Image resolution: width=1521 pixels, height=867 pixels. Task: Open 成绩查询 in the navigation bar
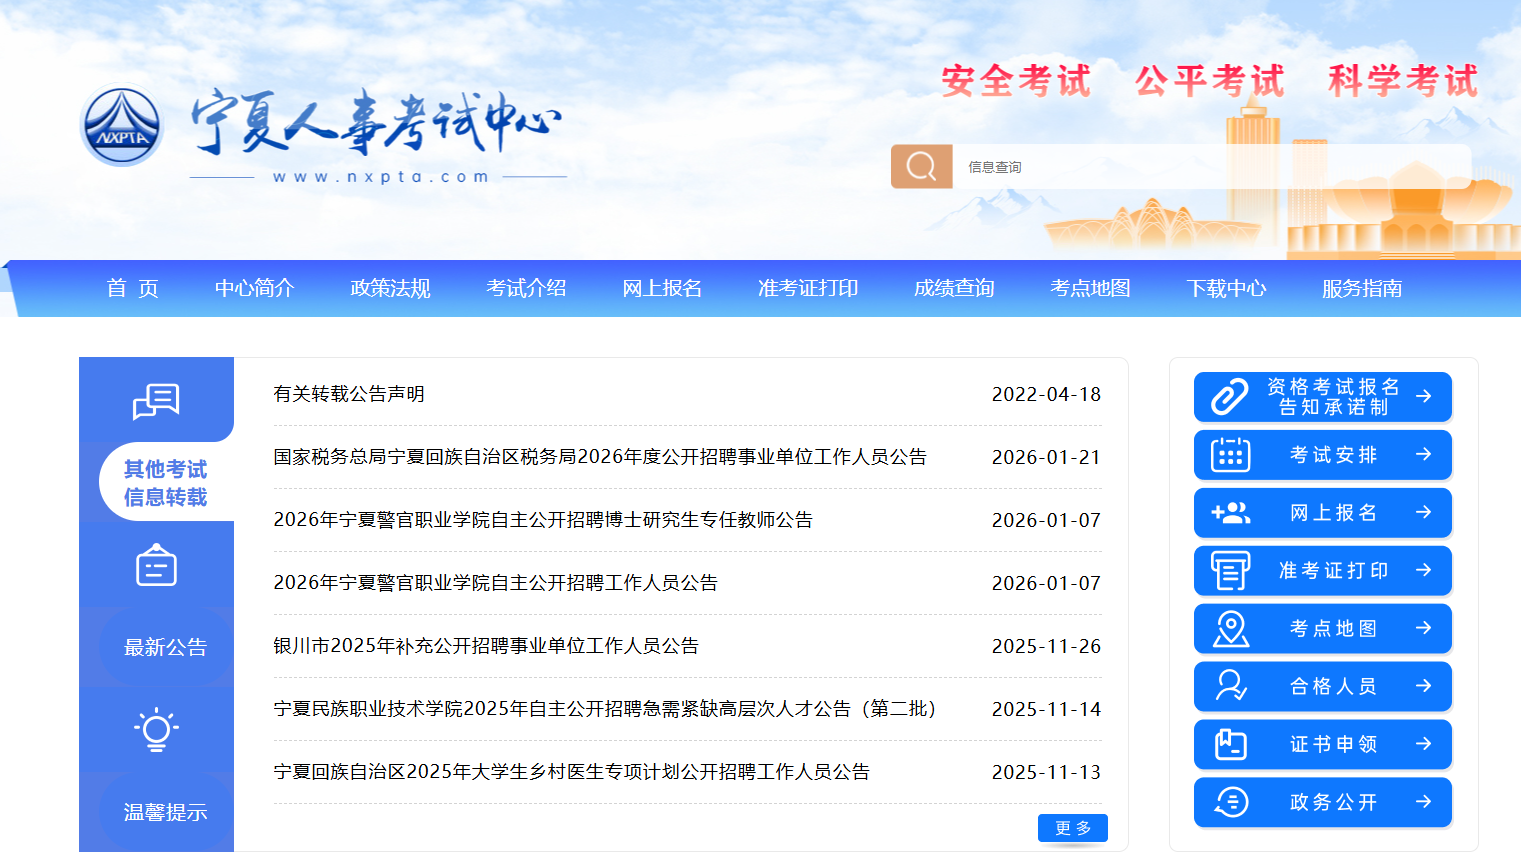(954, 289)
